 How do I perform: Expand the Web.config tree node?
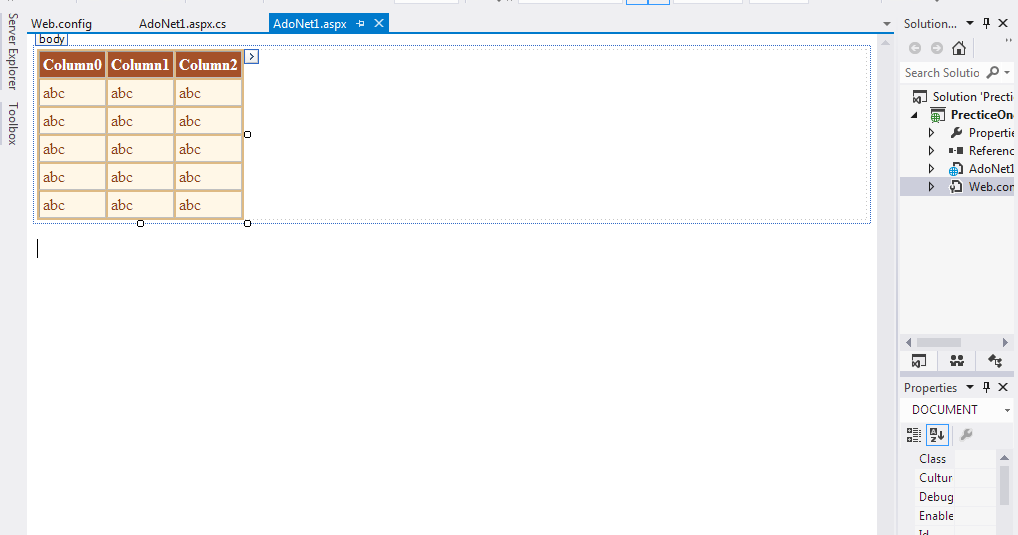(931, 186)
